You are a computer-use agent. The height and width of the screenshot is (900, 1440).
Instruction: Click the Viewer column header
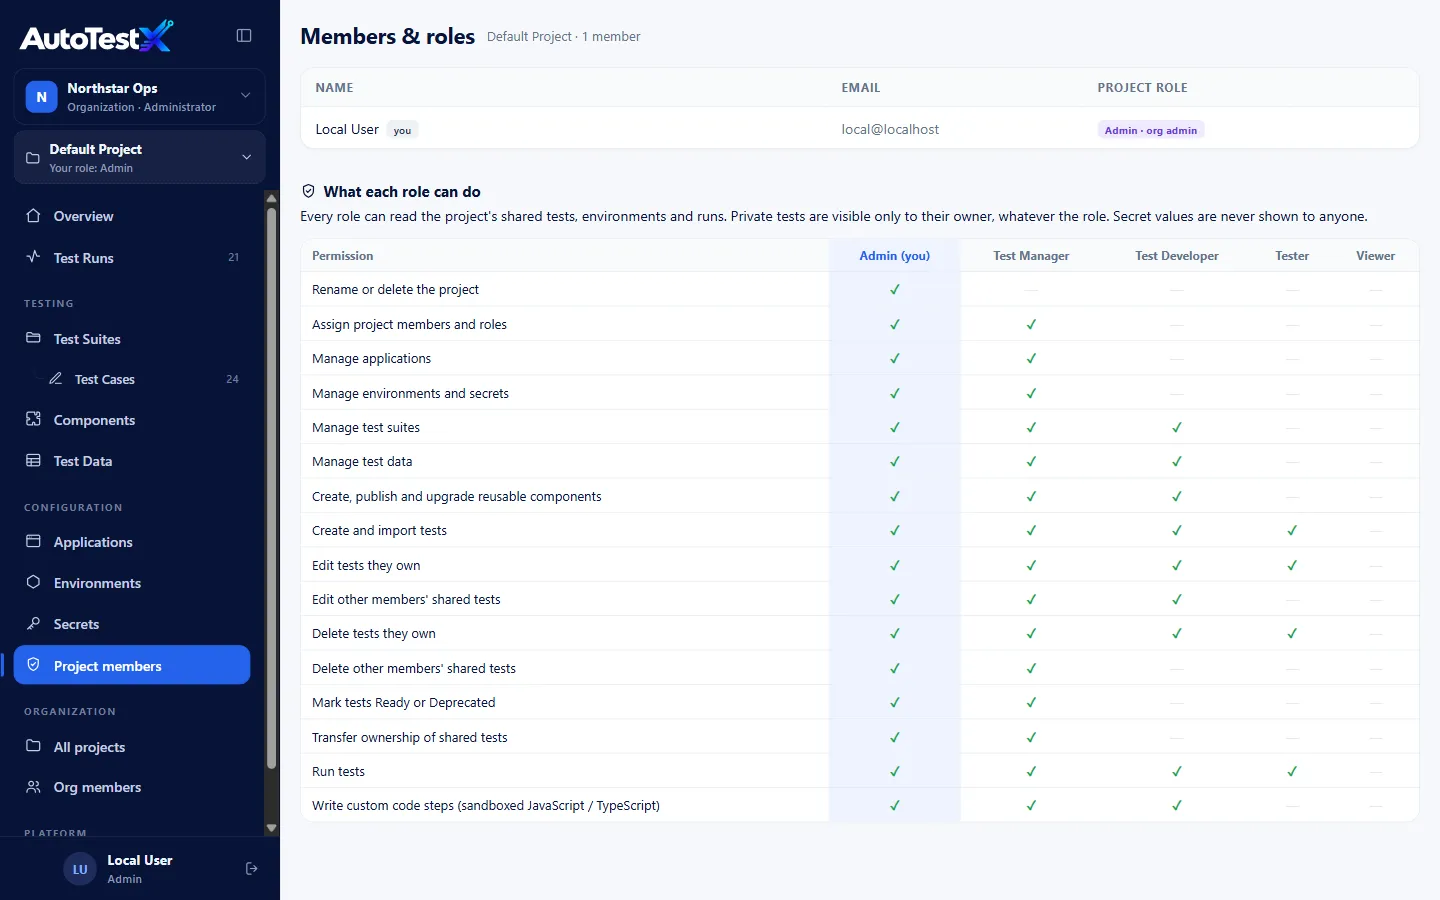coord(1375,256)
